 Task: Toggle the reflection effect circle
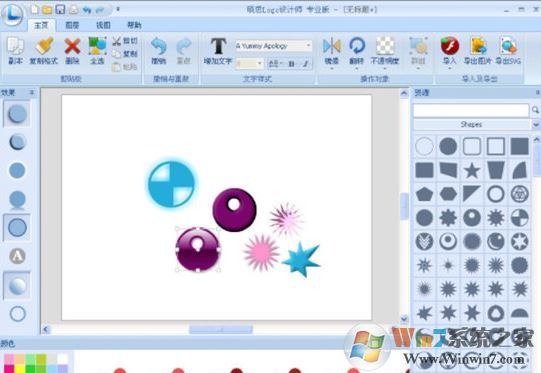pyautogui.click(x=17, y=199)
